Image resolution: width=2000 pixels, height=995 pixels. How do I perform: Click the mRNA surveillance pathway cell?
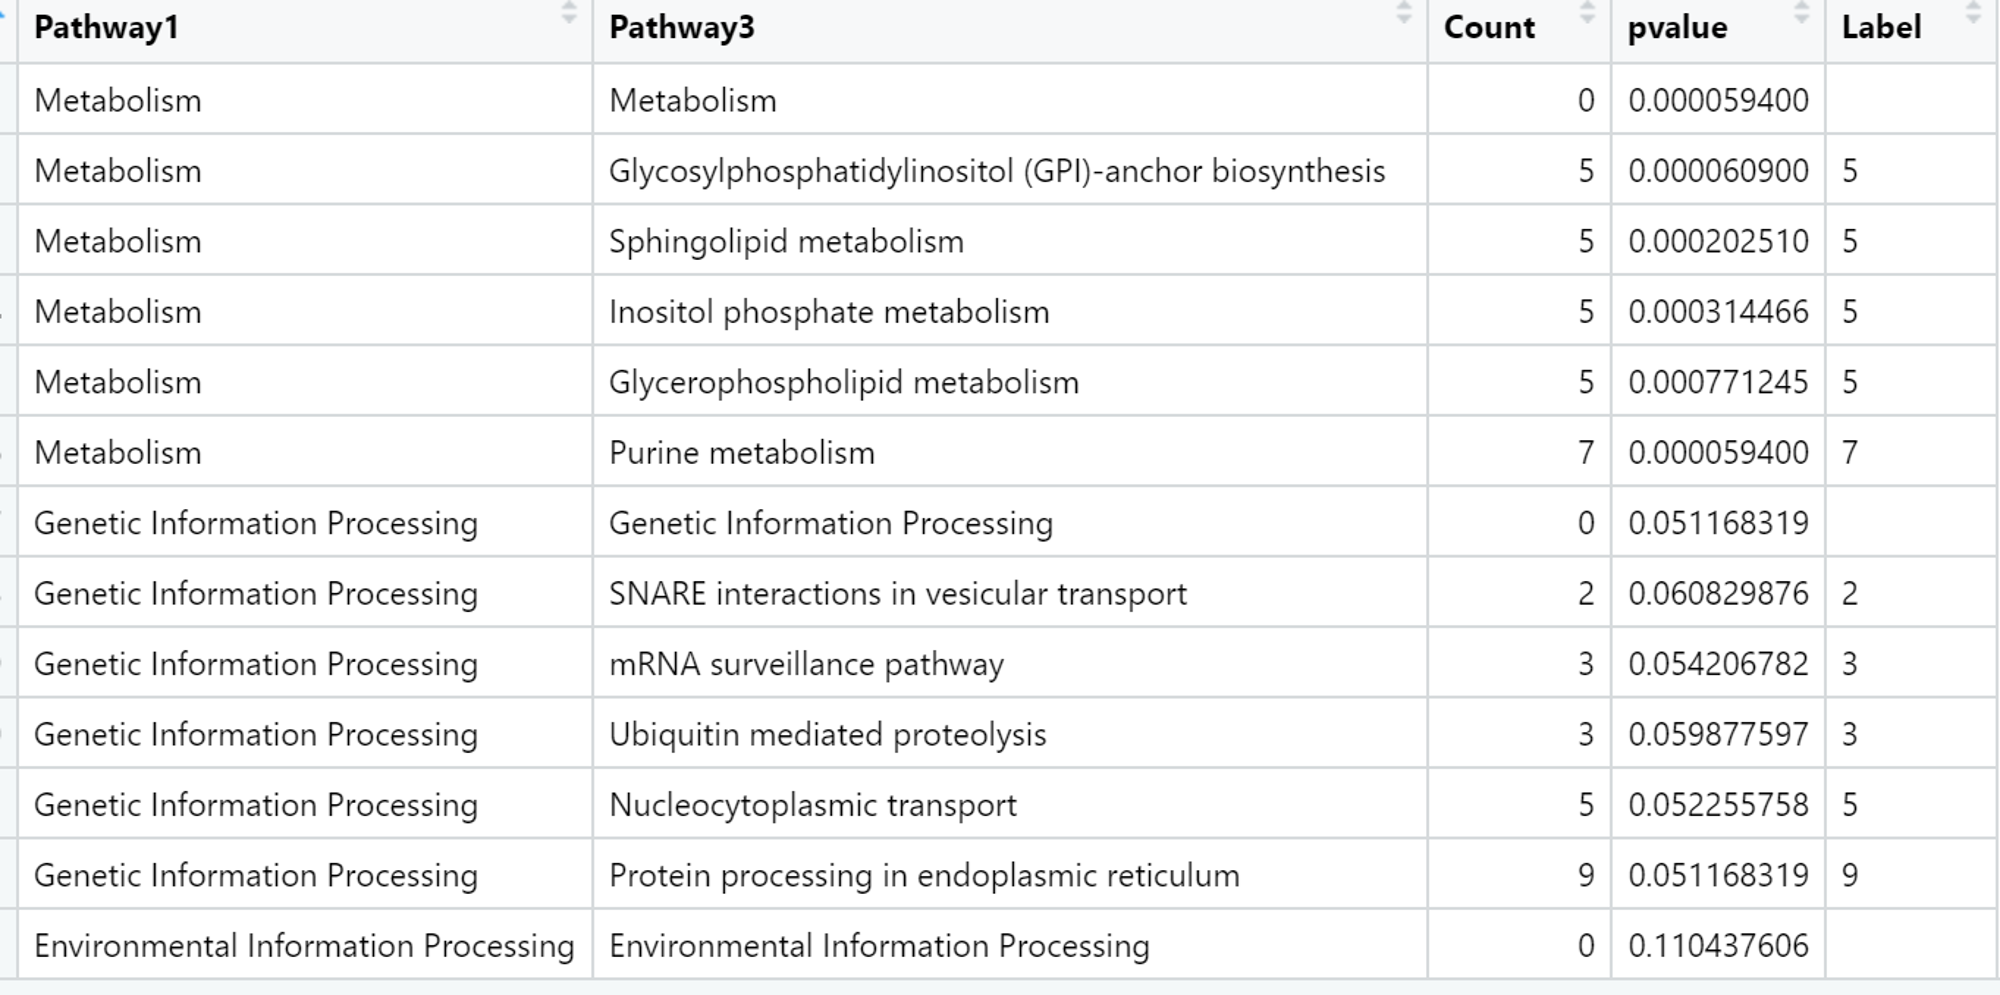point(1010,663)
